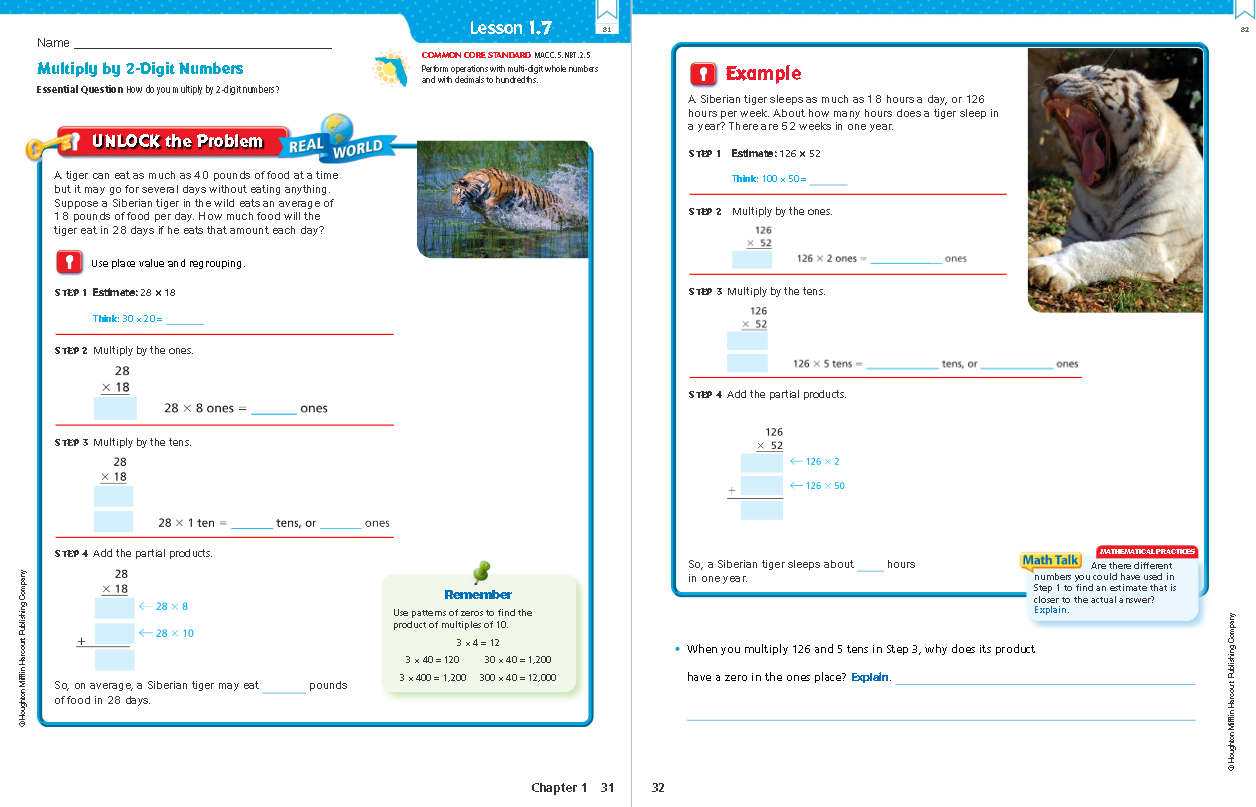Click the '3 × 40 = 120' equation
The width and height of the screenshot is (1256, 807).
tap(432, 660)
